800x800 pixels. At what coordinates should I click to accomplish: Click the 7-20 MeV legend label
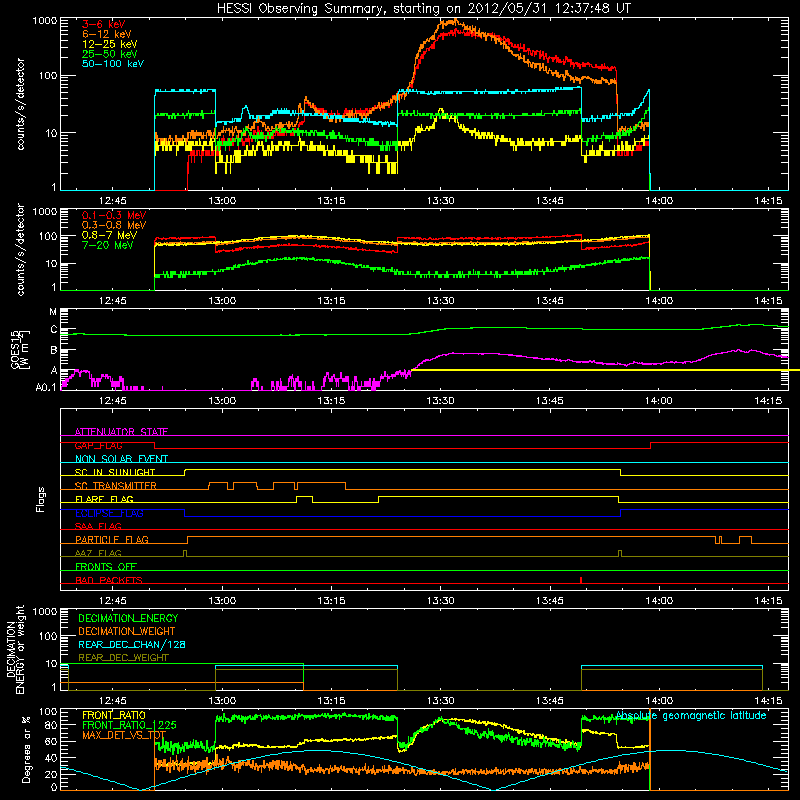(108, 245)
